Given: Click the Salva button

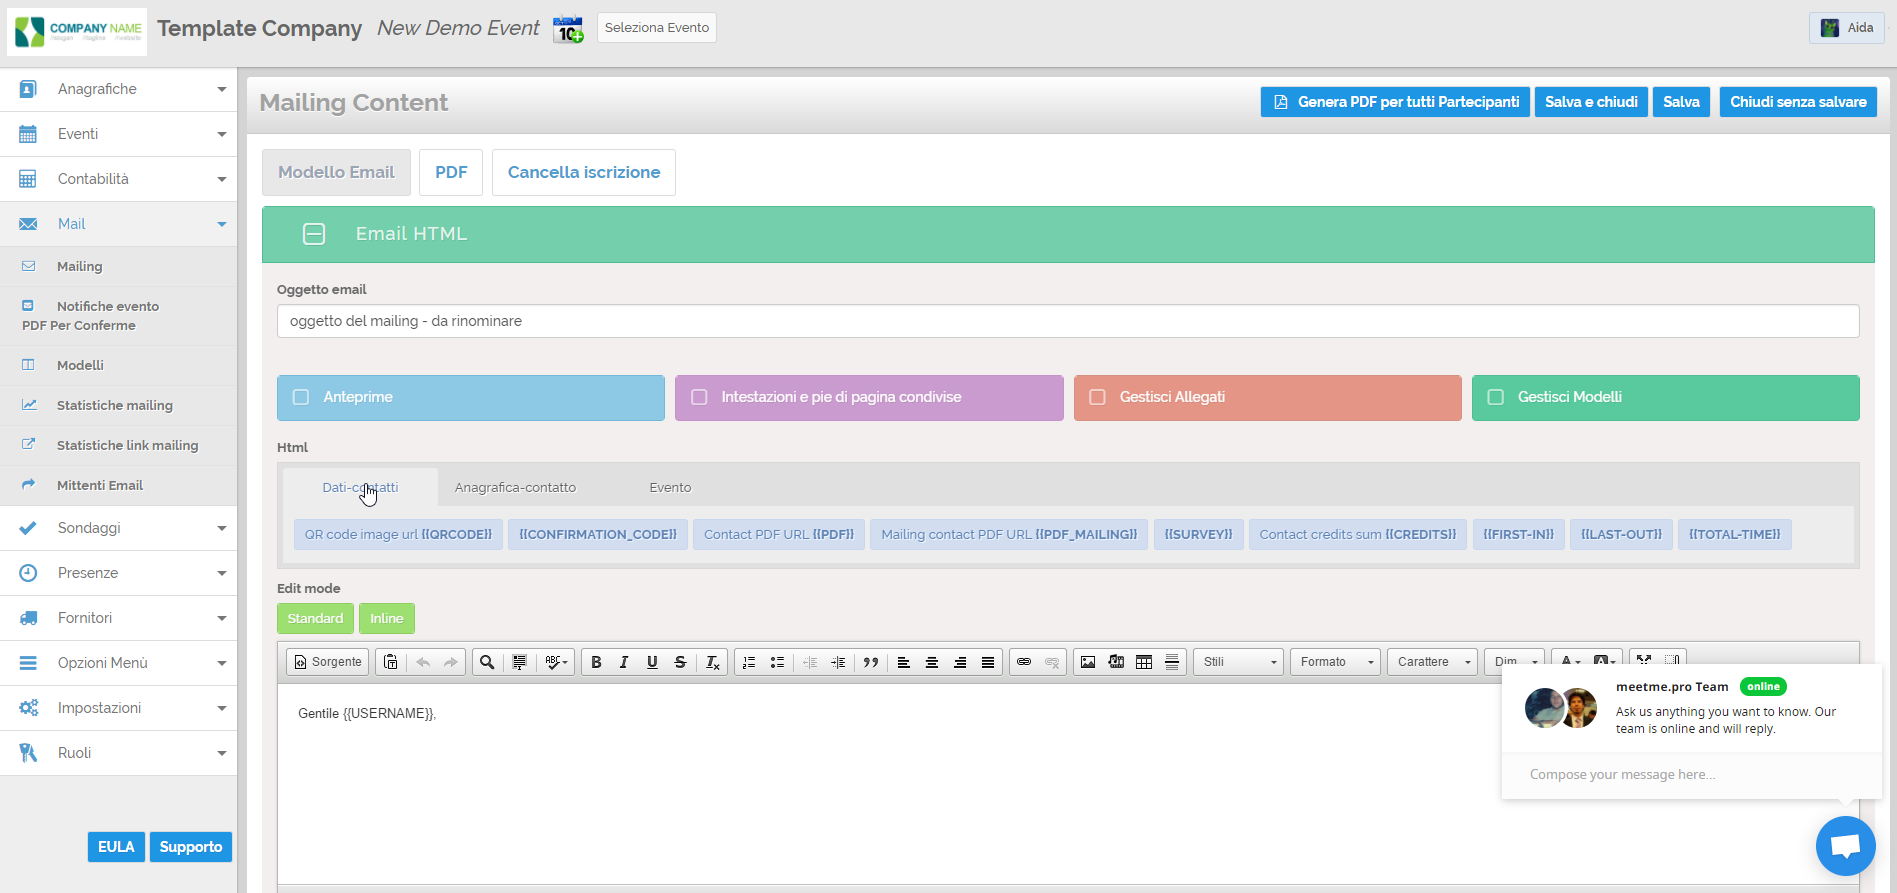Looking at the screenshot, I should coord(1681,102).
